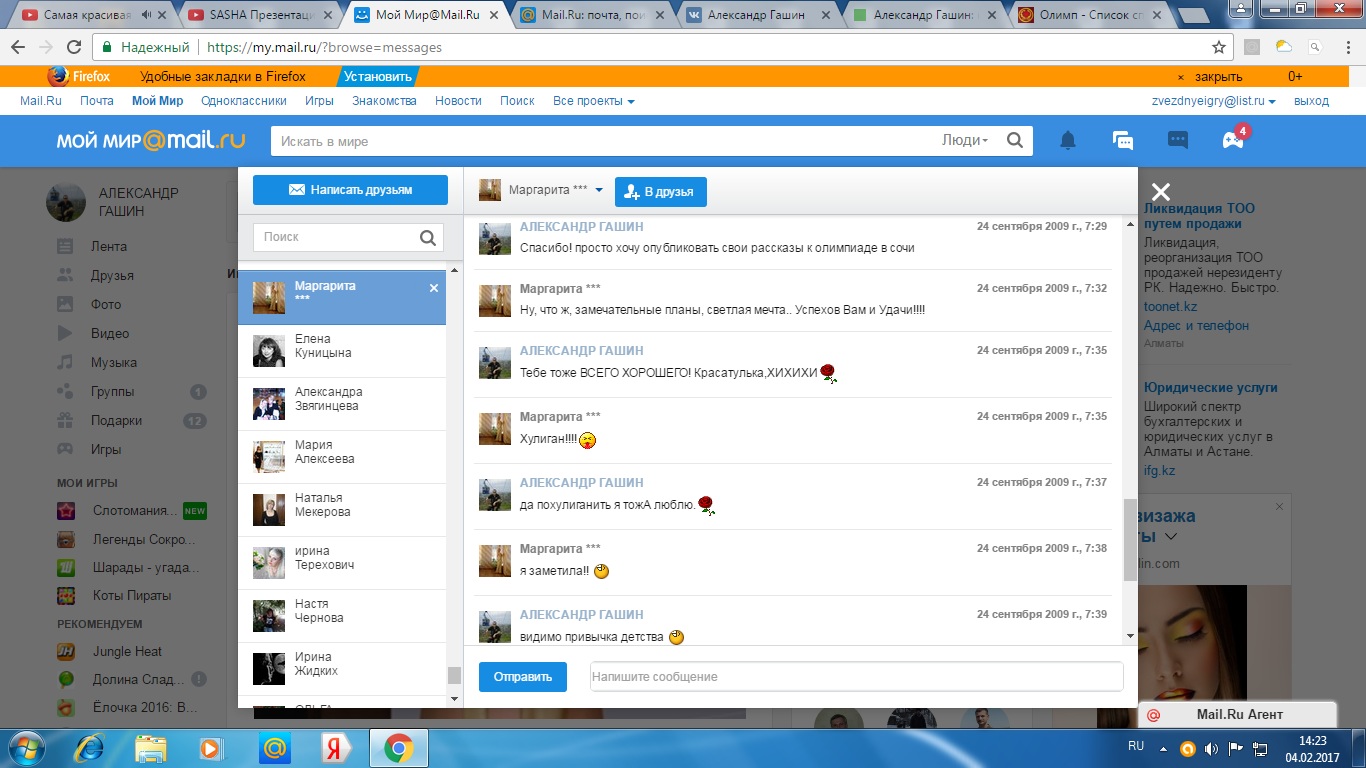Screen dimensions: 1366x768
Task: Open games controller icon with badge 4
Action: click(1234, 139)
